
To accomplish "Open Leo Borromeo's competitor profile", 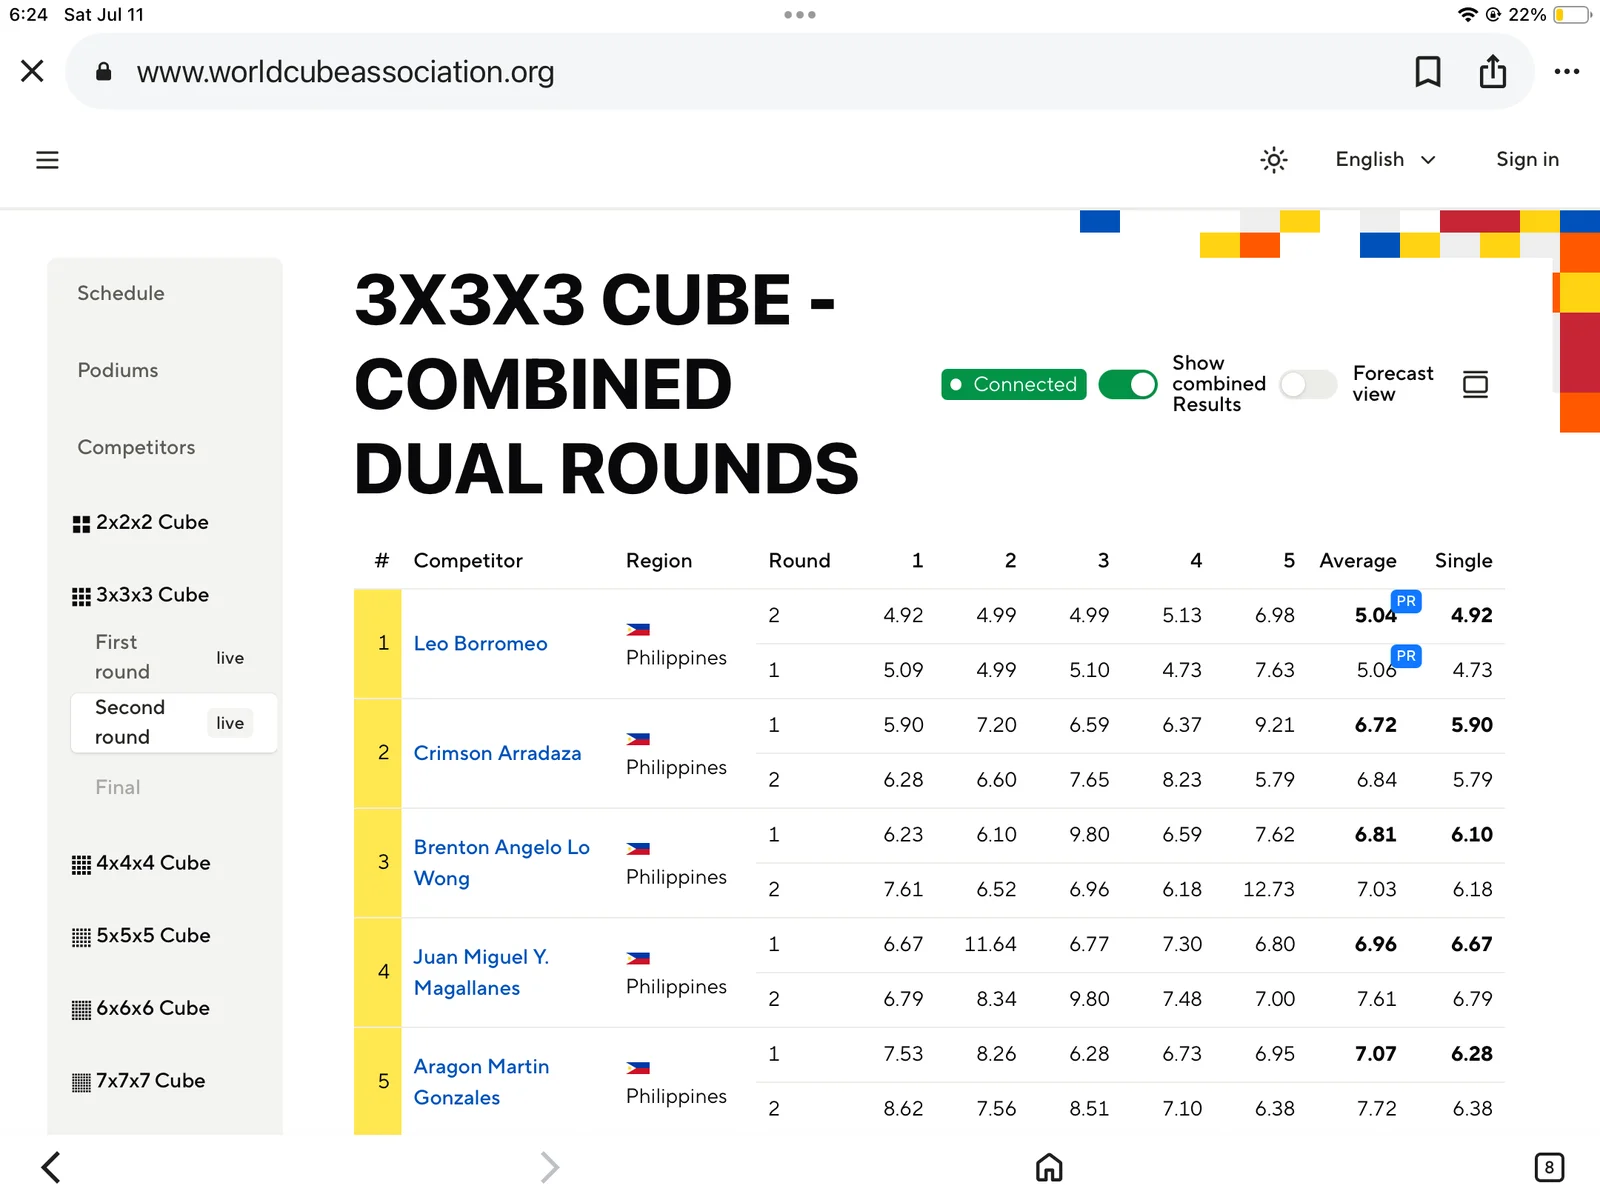I will pyautogui.click(x=480, y=644).
